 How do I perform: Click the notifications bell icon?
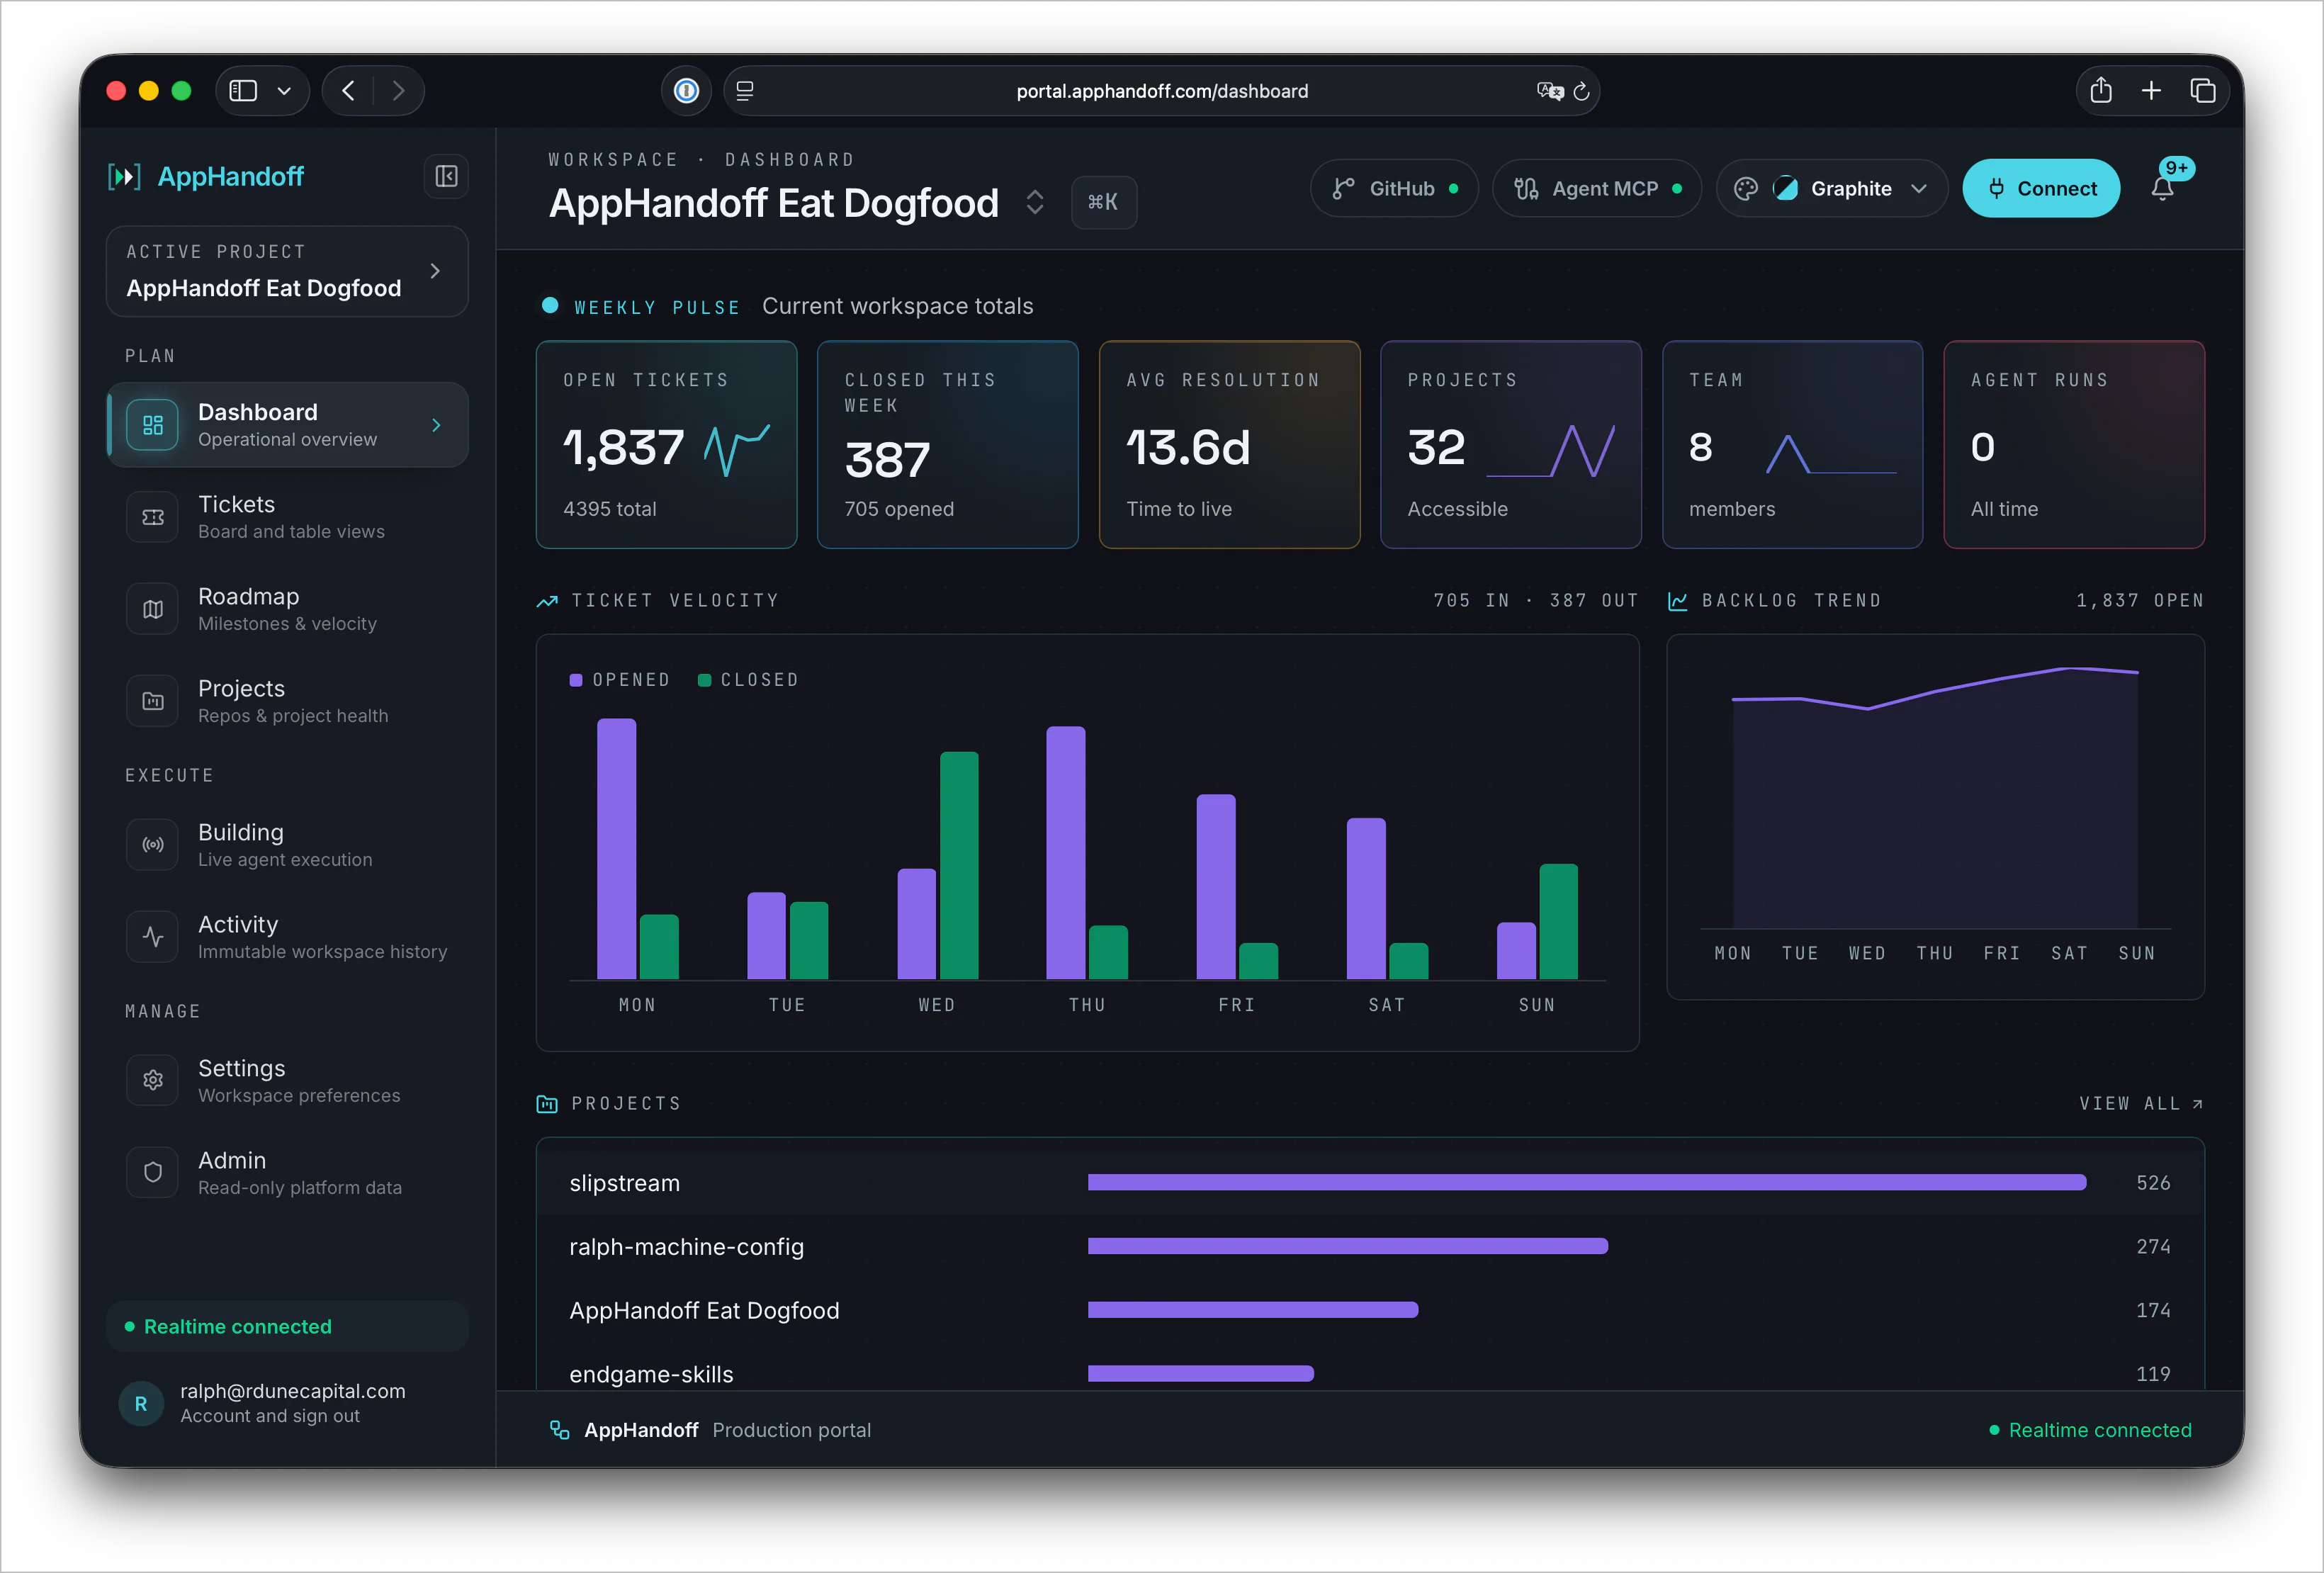click(x=2162, y=189)
